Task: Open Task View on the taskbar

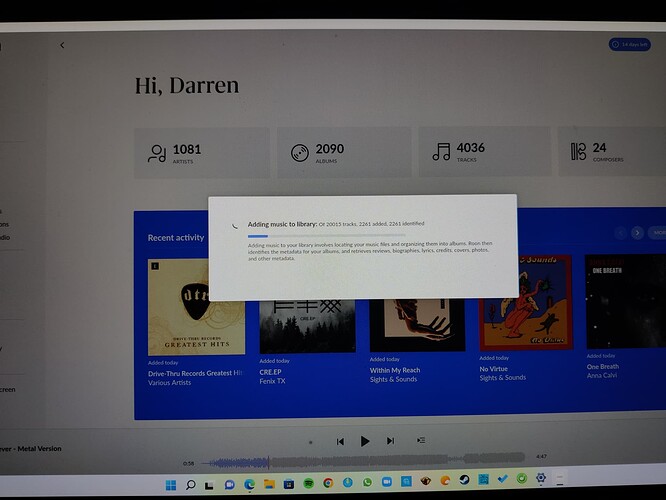Action: (209, 486)
